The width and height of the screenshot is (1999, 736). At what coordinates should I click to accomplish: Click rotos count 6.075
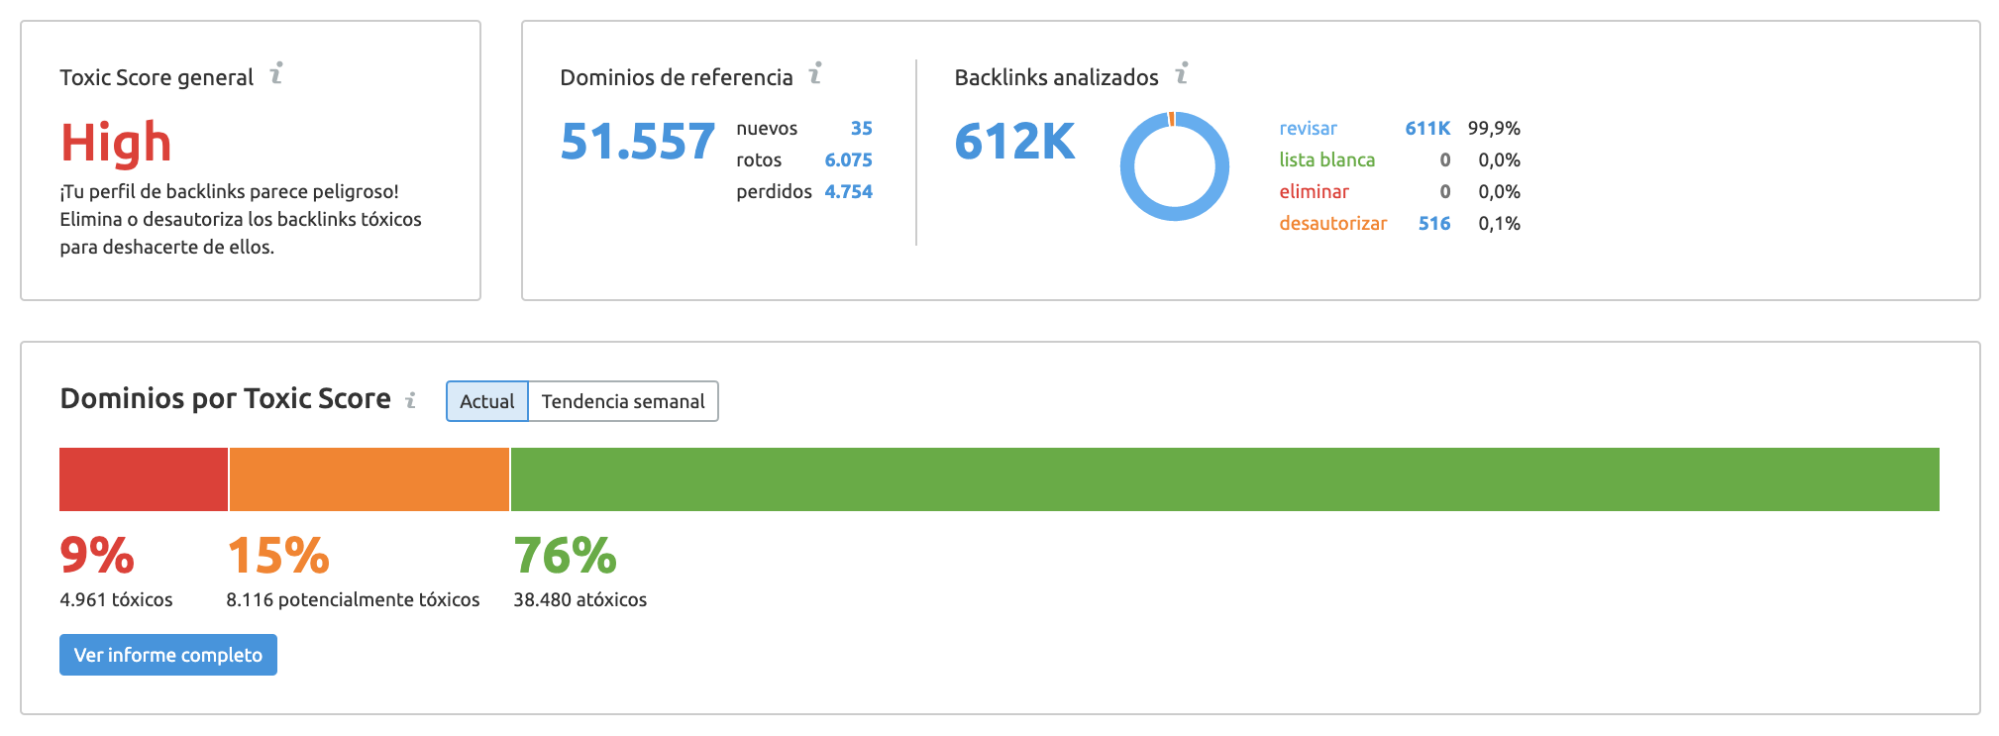tap(848, 160)
